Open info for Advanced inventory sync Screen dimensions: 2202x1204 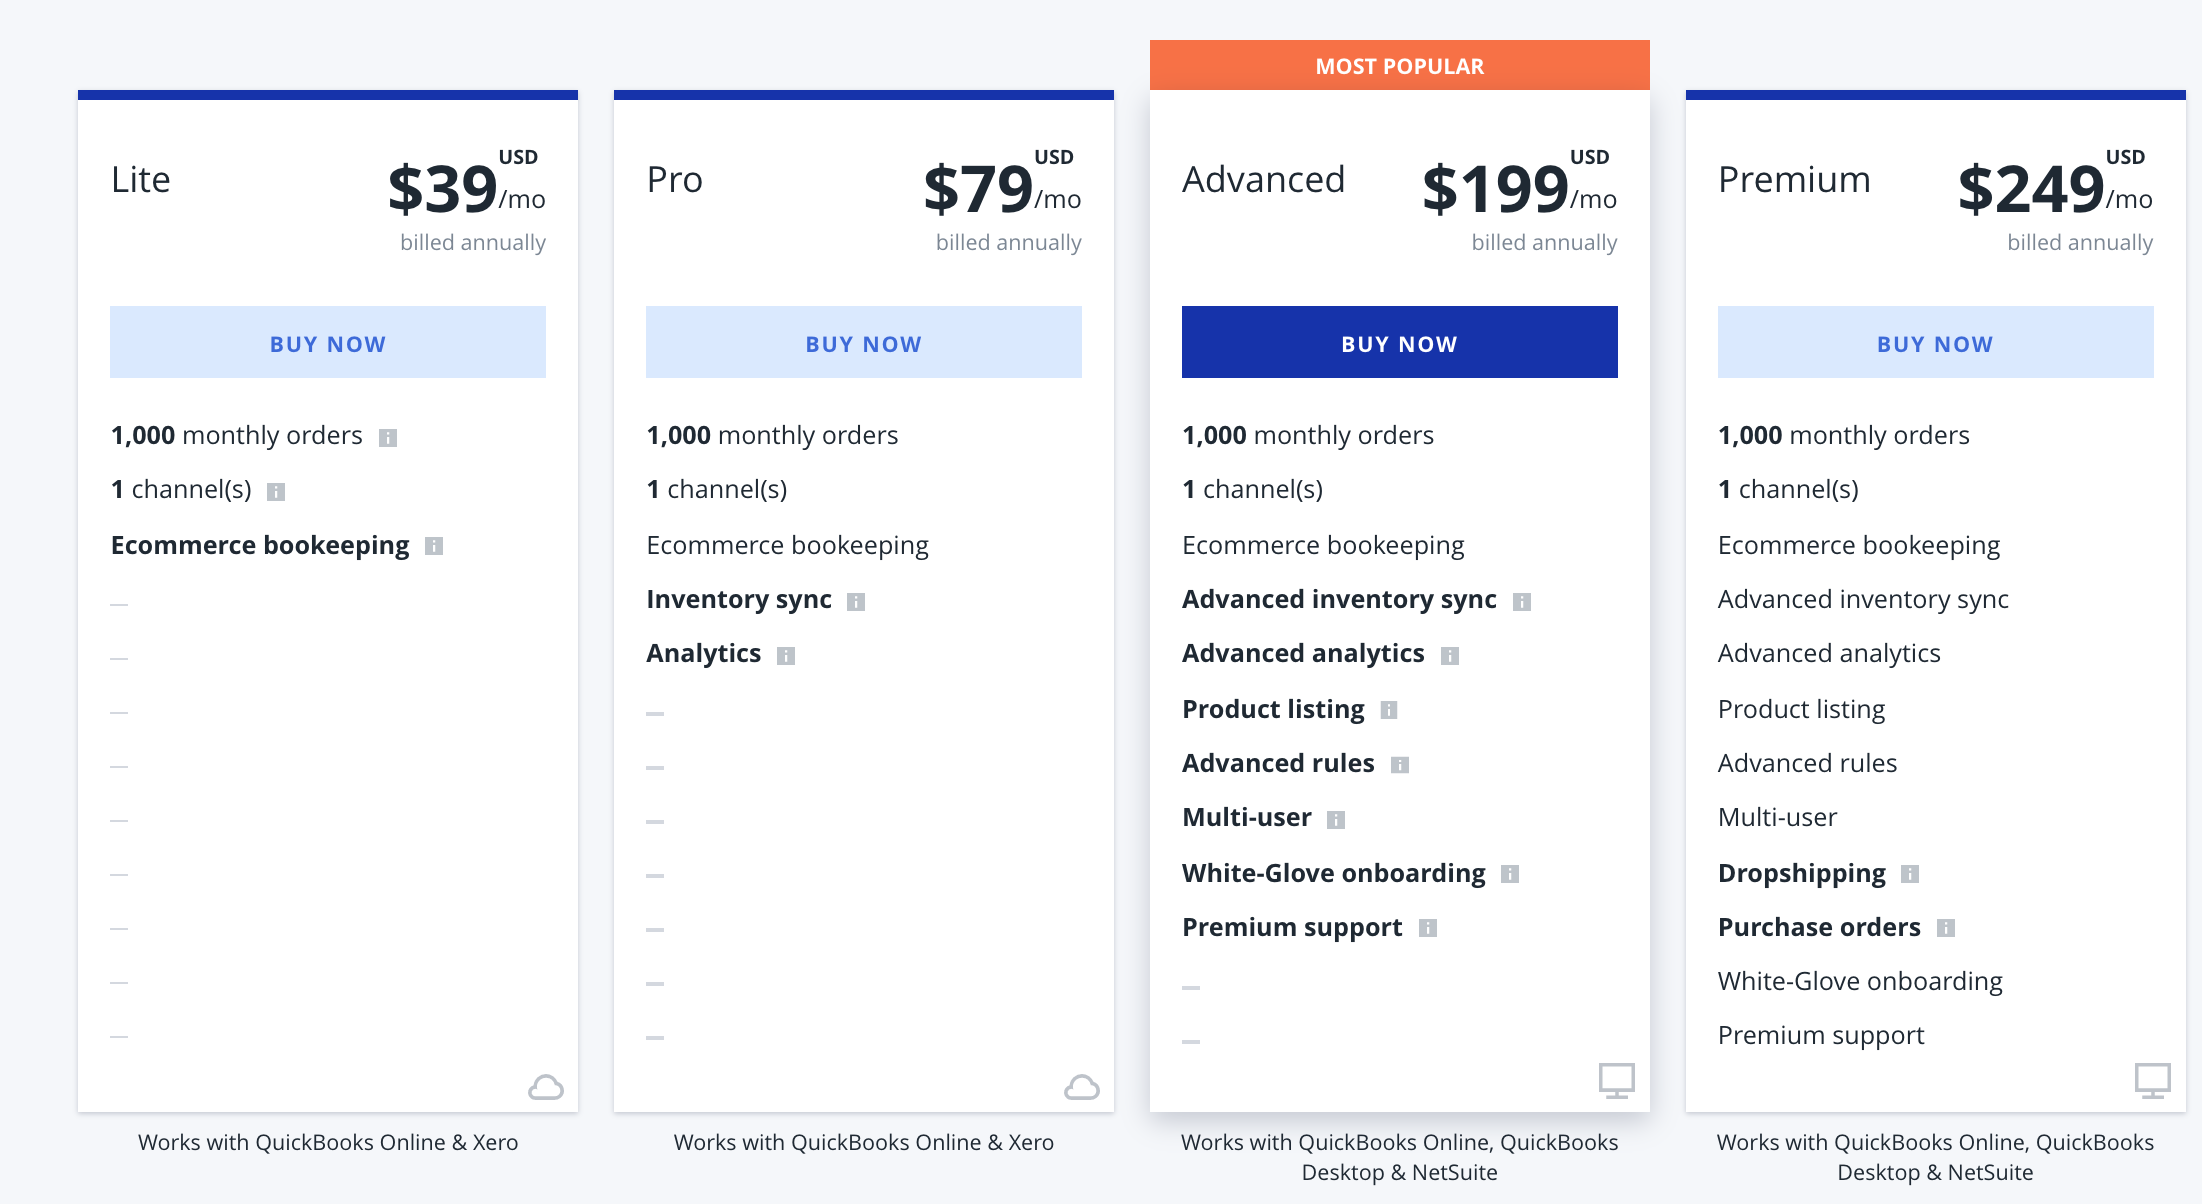pos(1522,602)
